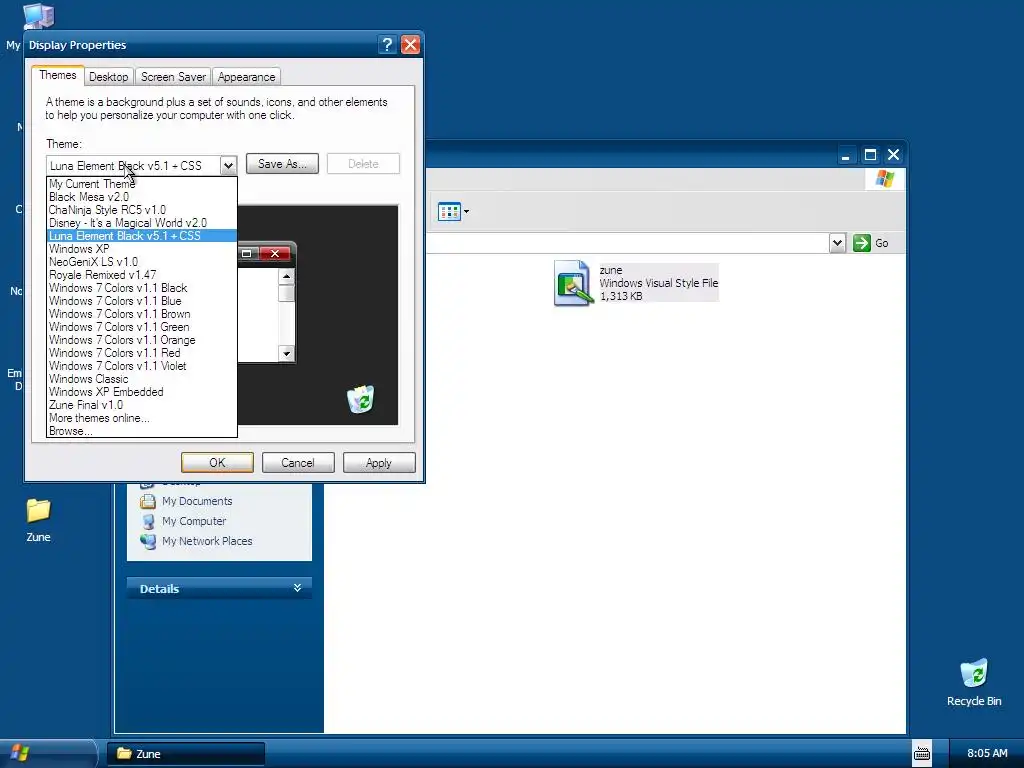Switch to the Appearance tab
This screenshot has height=768, width=1024.
[x=246, y=76]
